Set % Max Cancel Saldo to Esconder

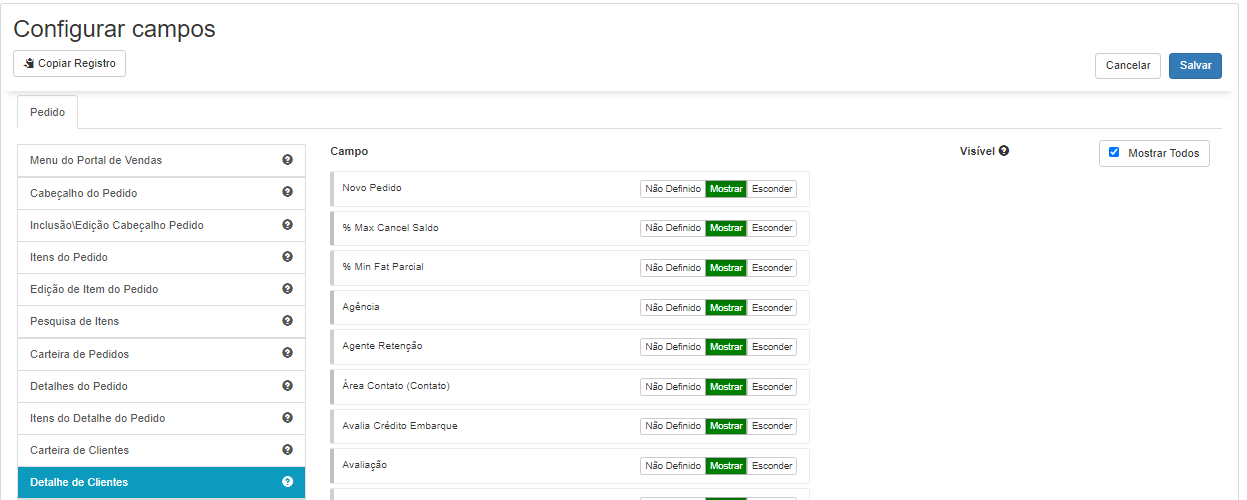coord(772,228)
